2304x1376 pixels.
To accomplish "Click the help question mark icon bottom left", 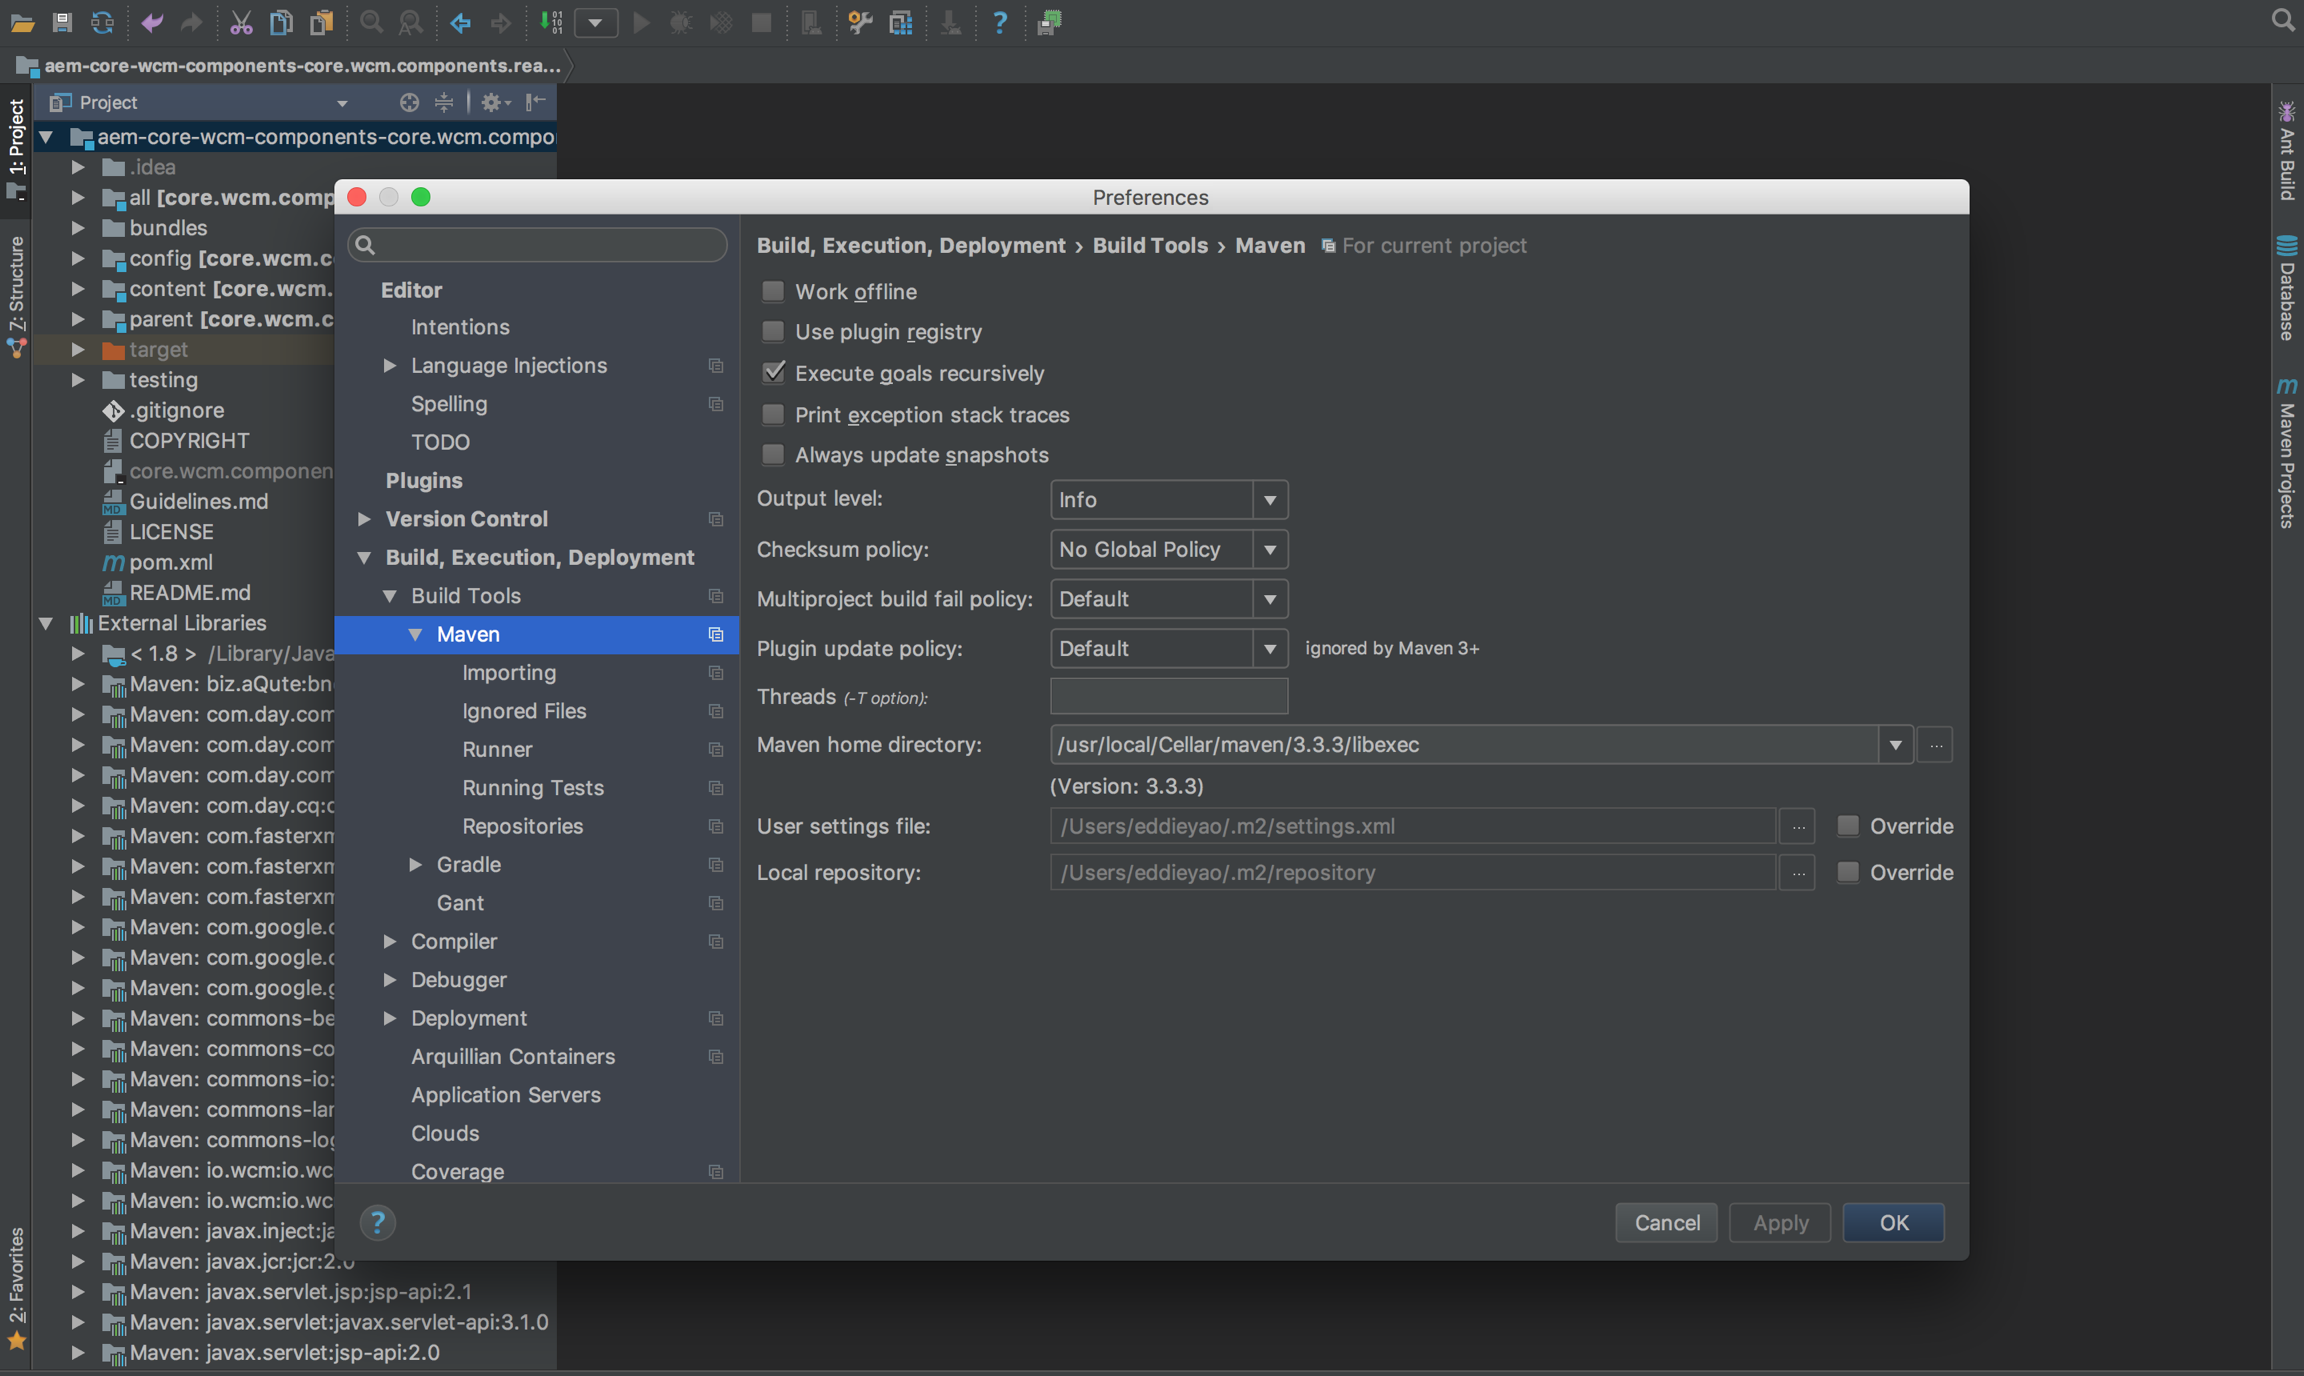I will pos(377,1222).
